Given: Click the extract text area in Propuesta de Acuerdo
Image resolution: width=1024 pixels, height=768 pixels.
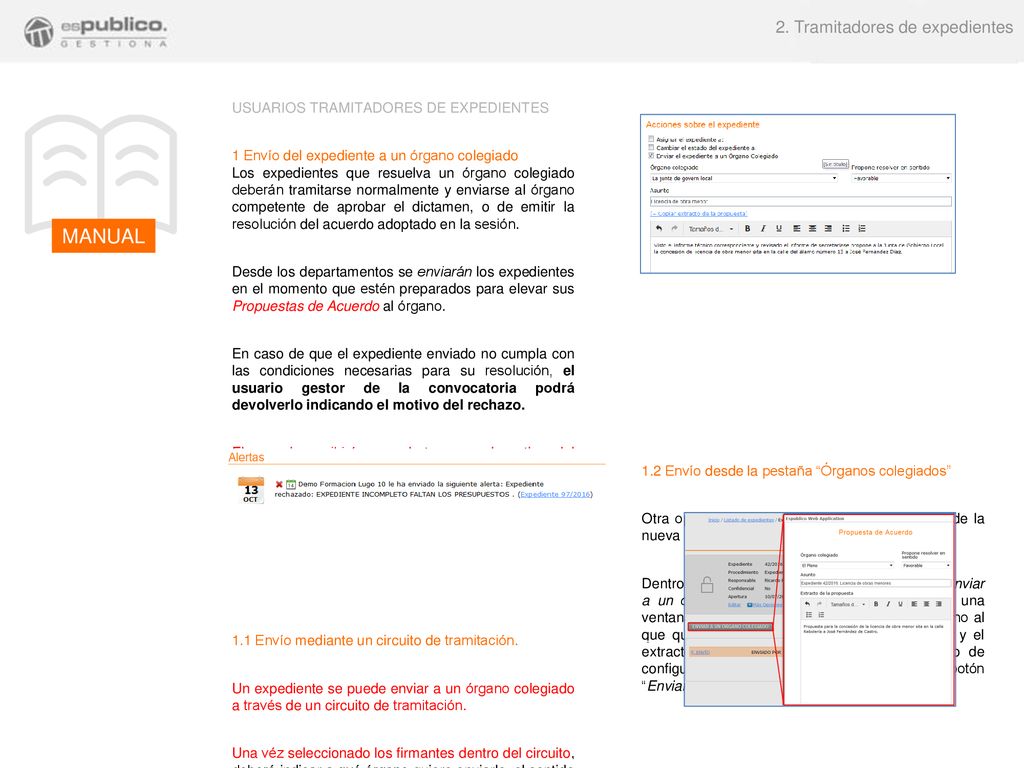Looking at the screenshot, I should (876, 662).
